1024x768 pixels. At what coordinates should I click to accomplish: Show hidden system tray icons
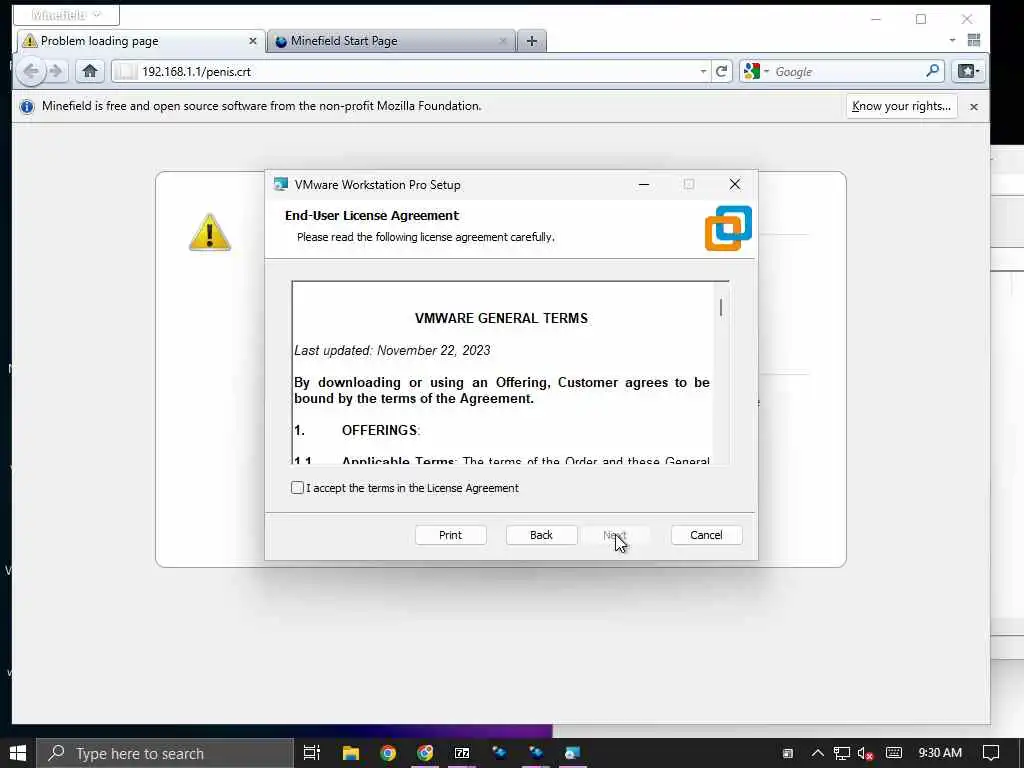click(x=818, y=753)
